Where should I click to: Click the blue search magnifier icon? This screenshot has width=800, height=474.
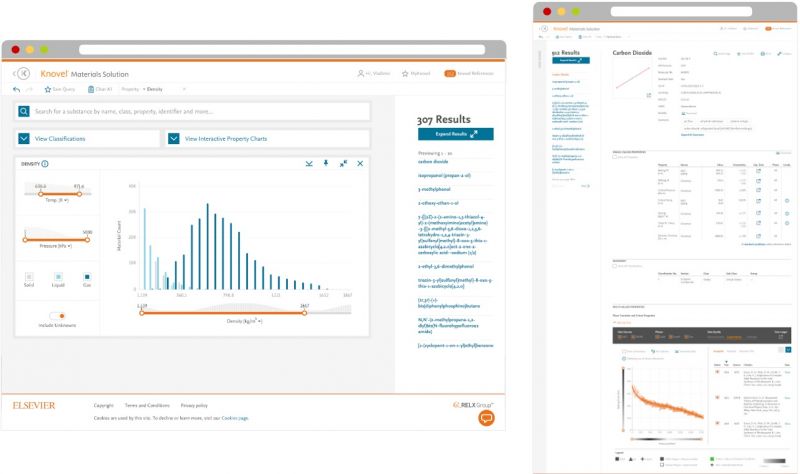(24, 111)
